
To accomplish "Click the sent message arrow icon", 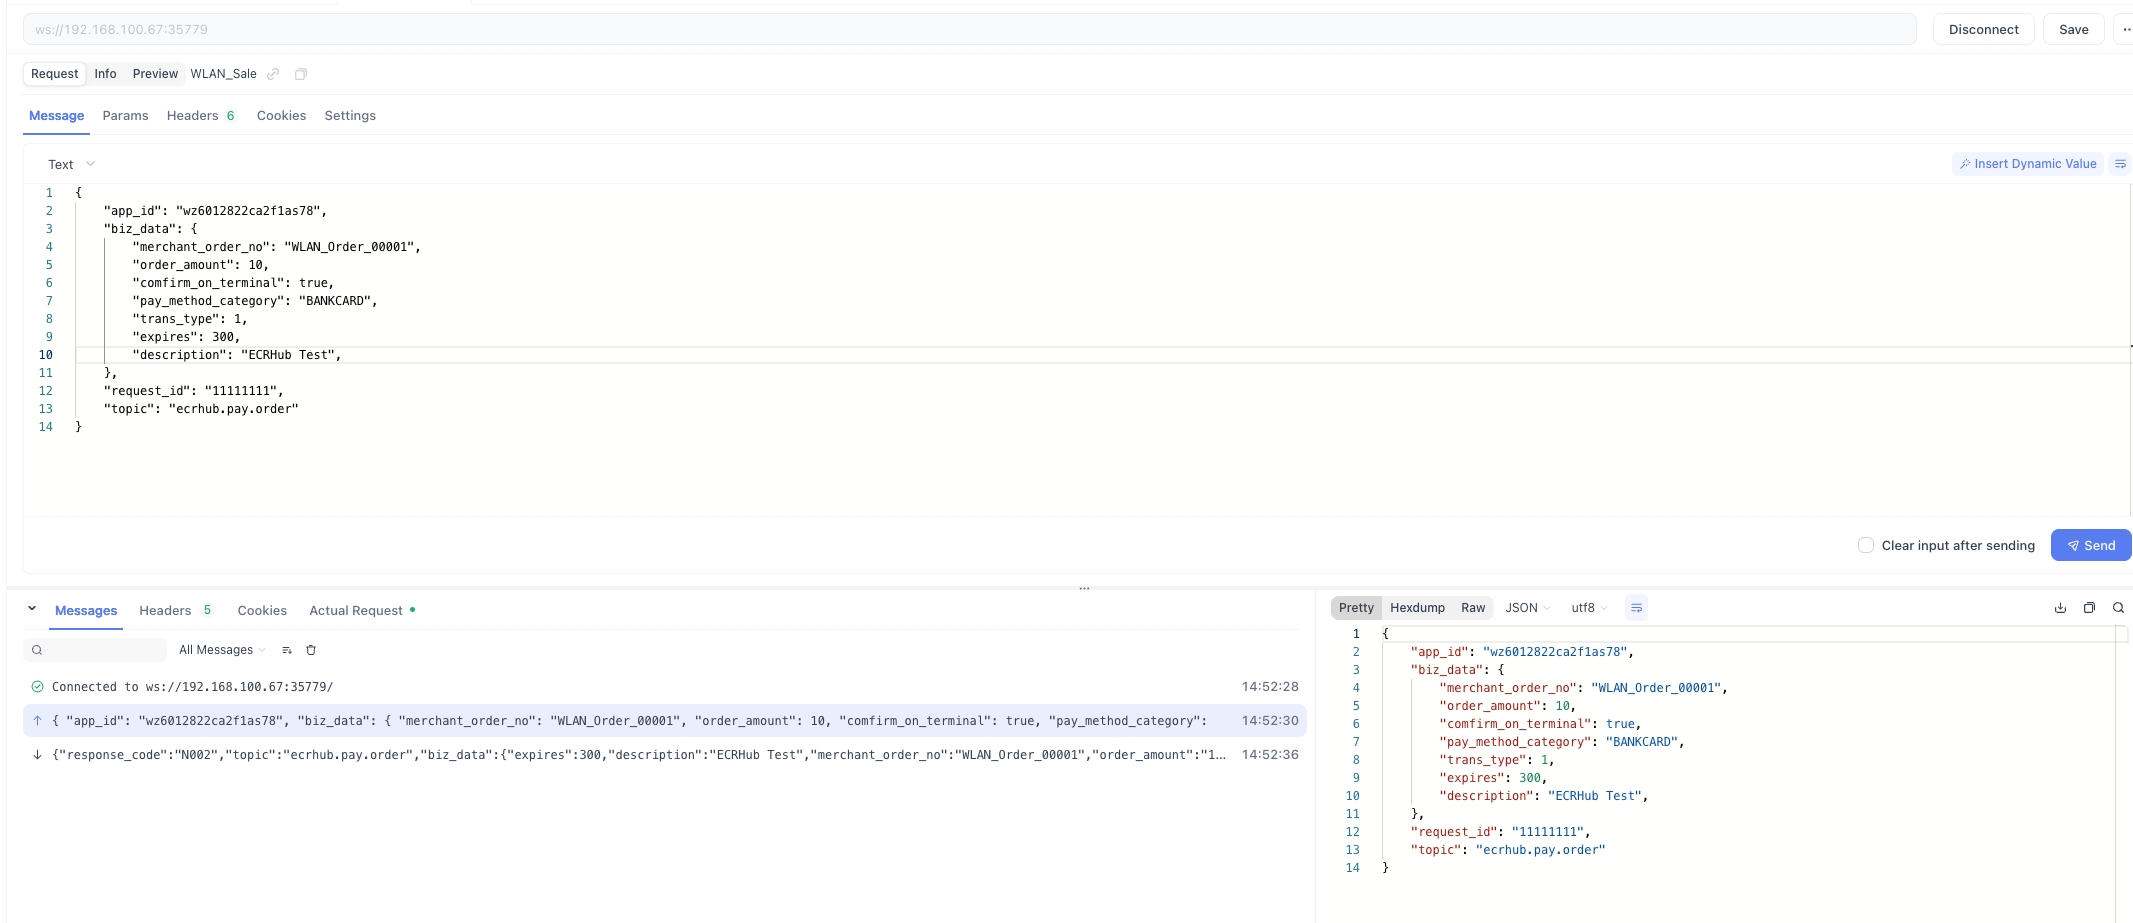I will tap(37, 721).
